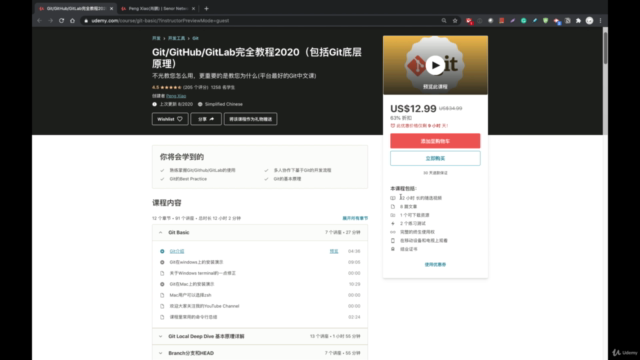Click the 课程内容 heading

(x=167, y=203)
